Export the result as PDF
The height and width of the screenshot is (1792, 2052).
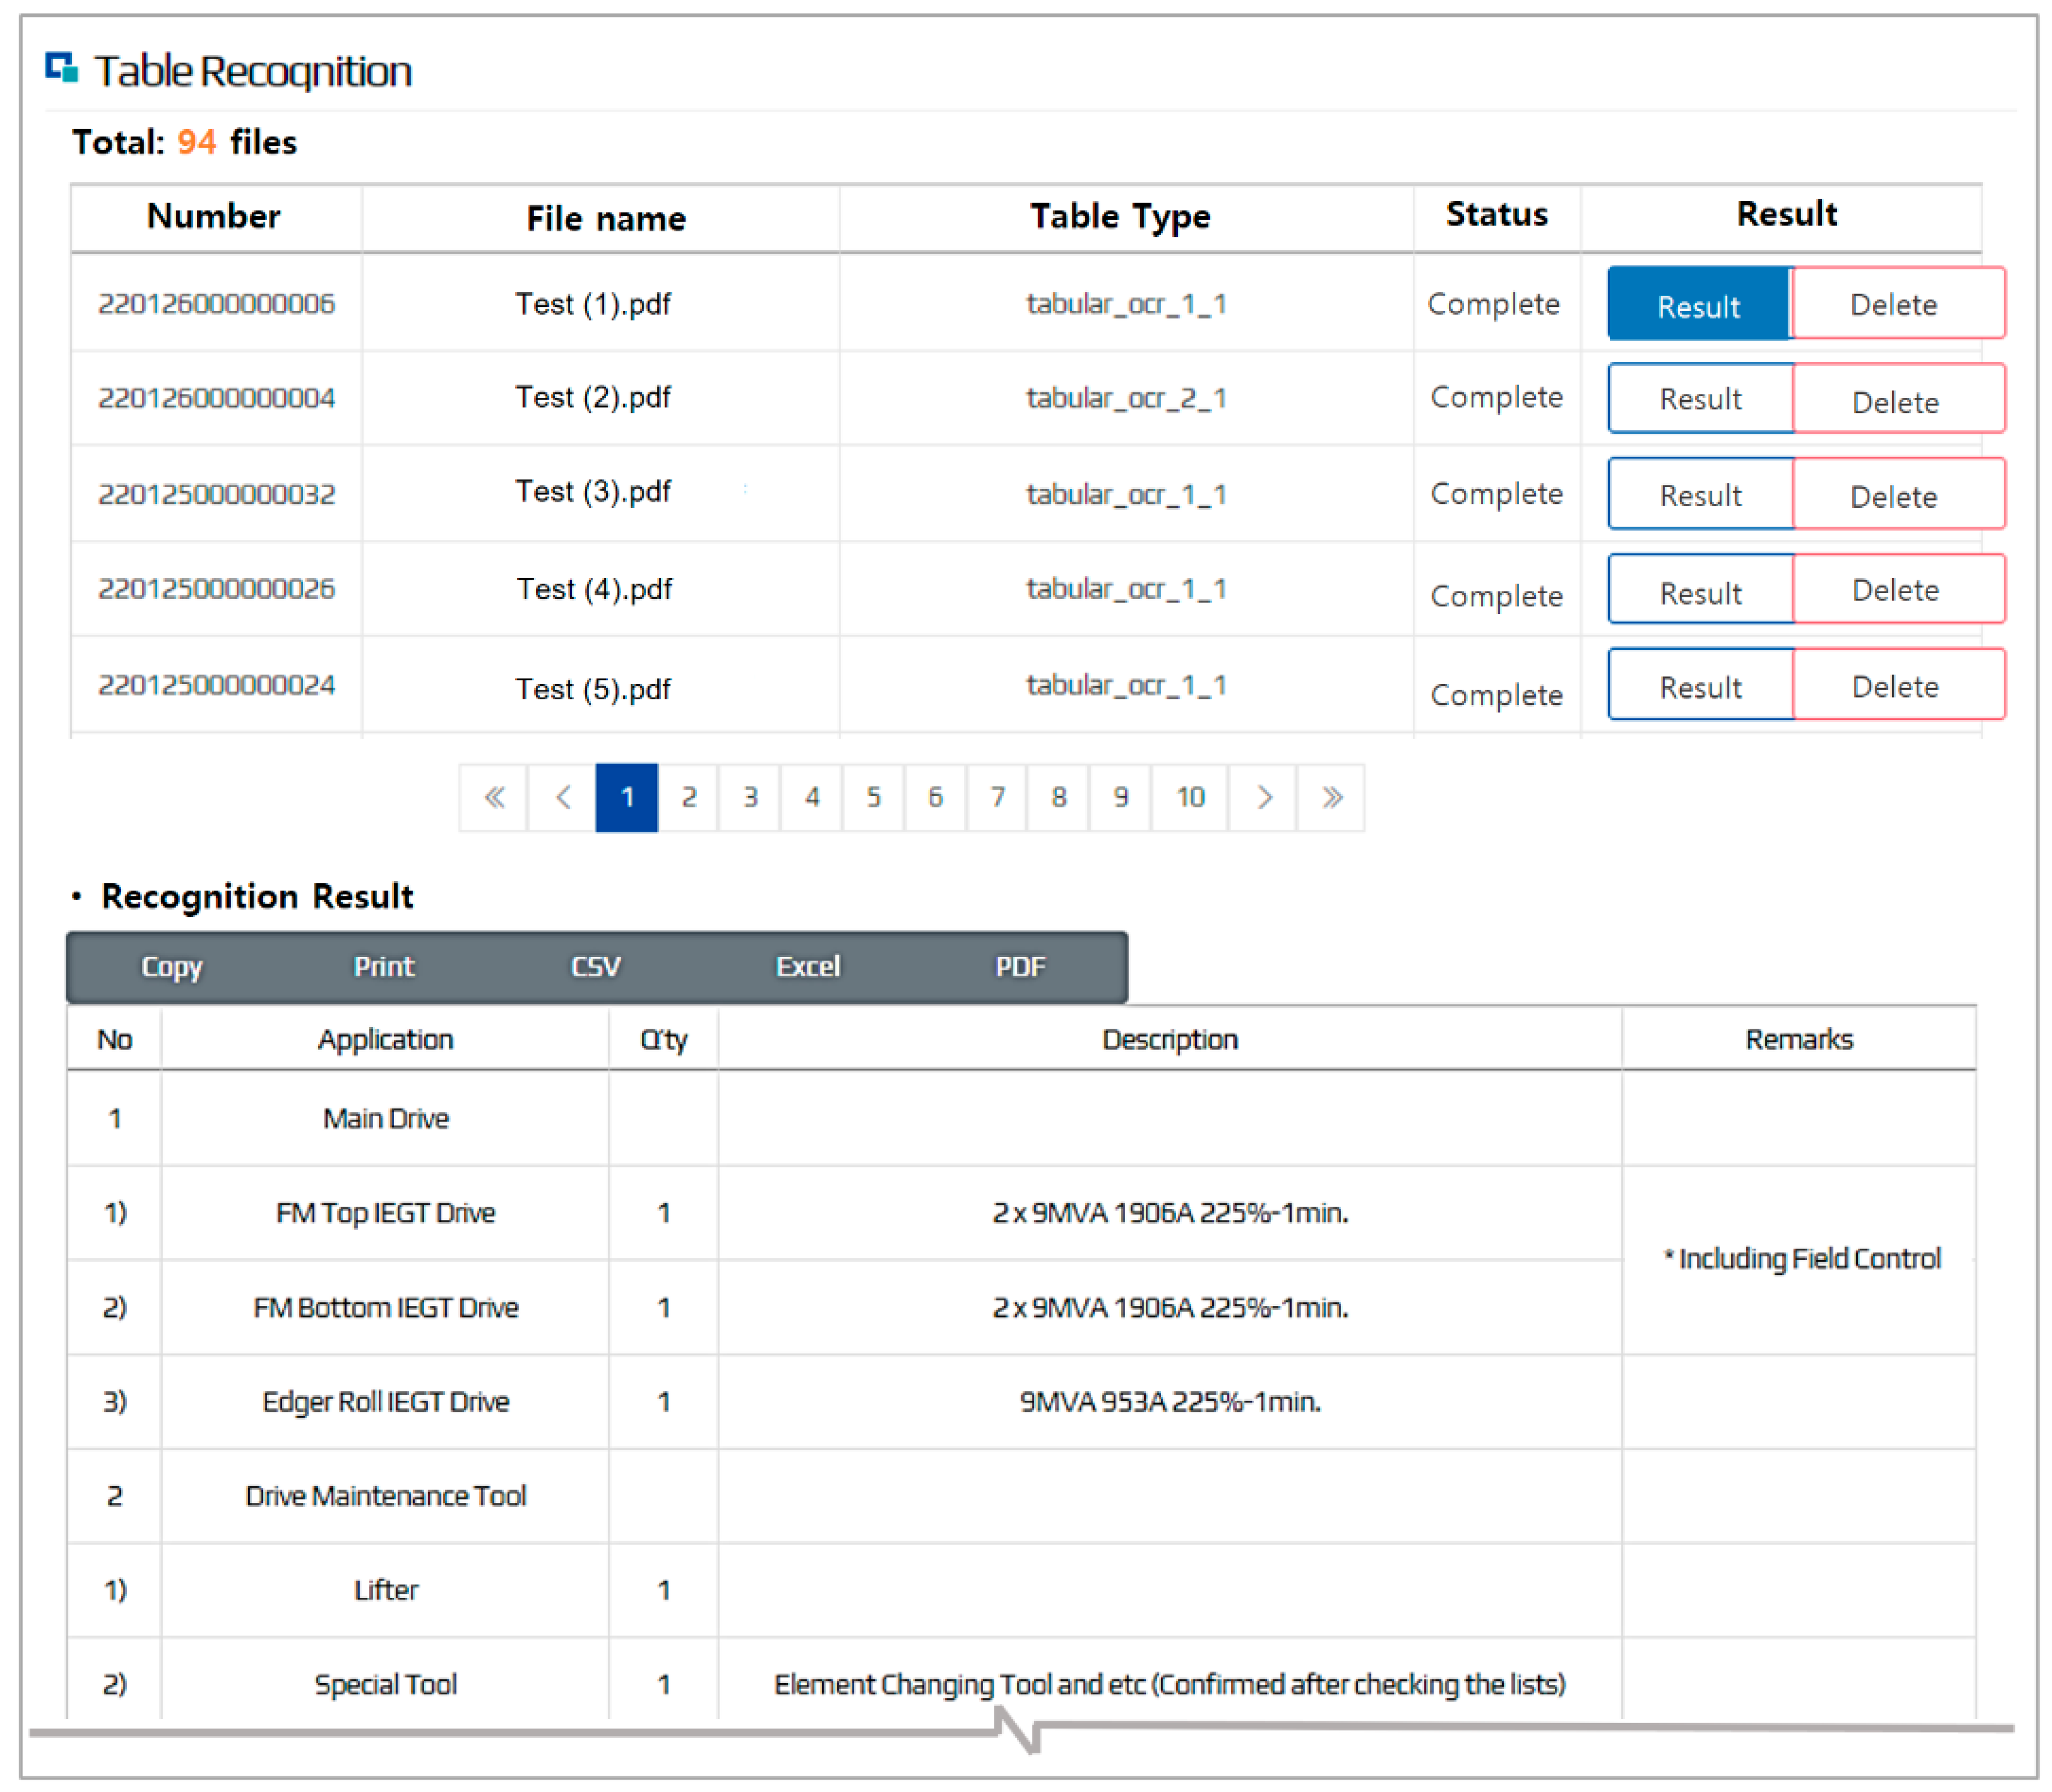1020,966
